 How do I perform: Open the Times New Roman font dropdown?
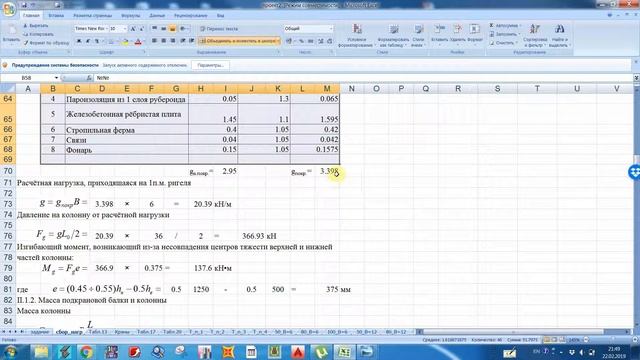pyautogui.click(x=107, y=29)
